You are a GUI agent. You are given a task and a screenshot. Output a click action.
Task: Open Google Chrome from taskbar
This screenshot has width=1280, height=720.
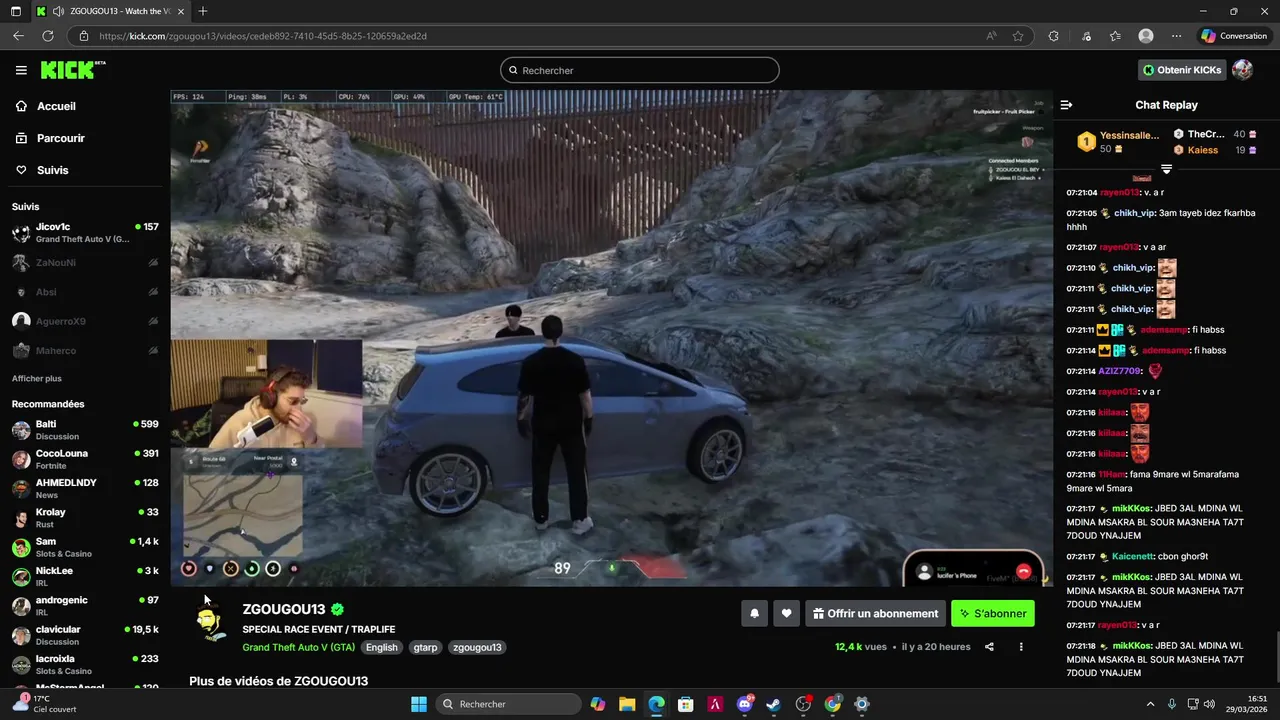pyautogui.click(x=833, y=704)
